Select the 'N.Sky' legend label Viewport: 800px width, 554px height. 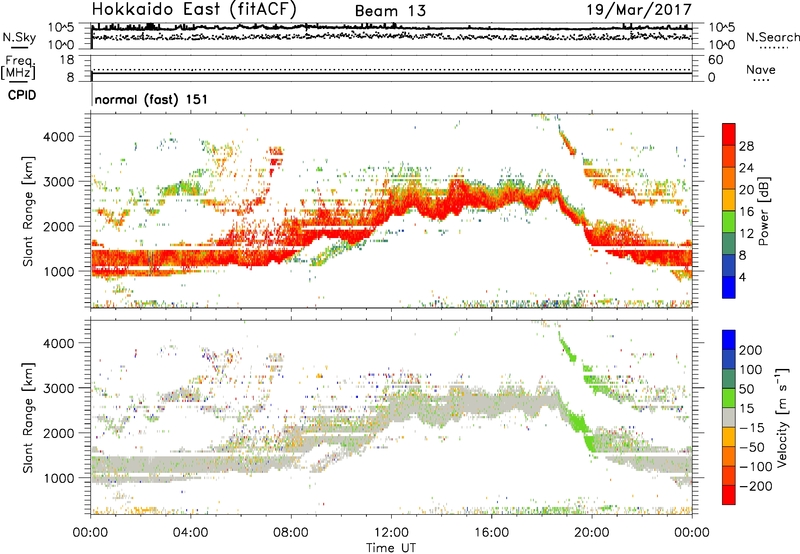(19, 37)
